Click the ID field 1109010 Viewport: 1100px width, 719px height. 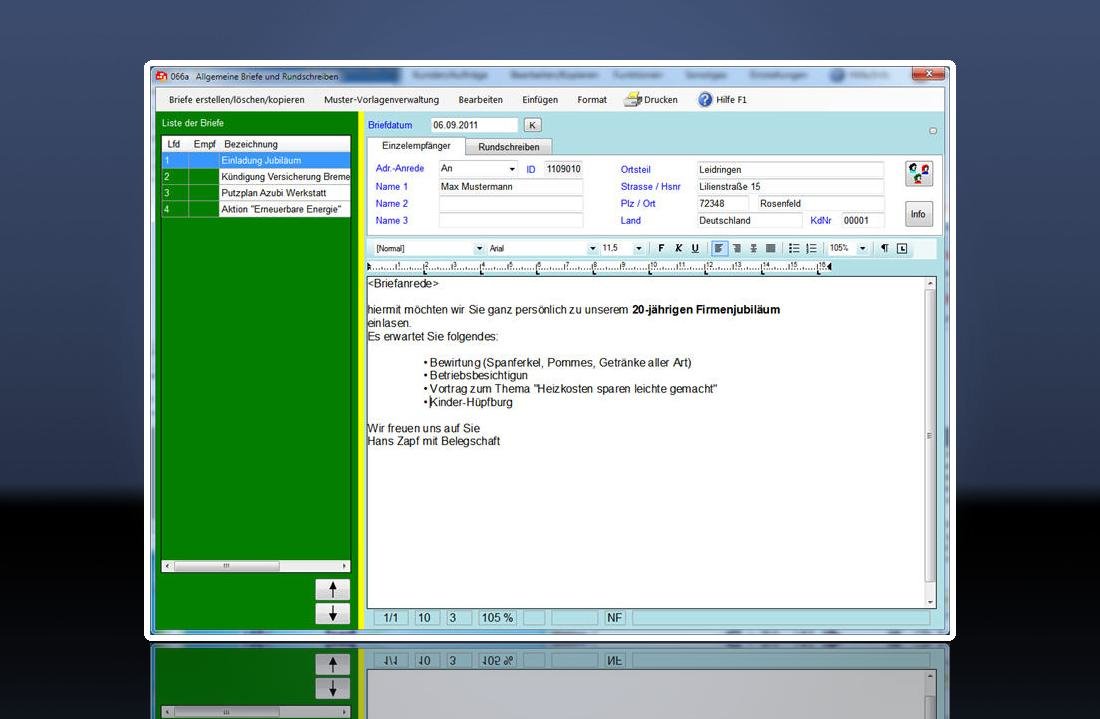point(563,169)
